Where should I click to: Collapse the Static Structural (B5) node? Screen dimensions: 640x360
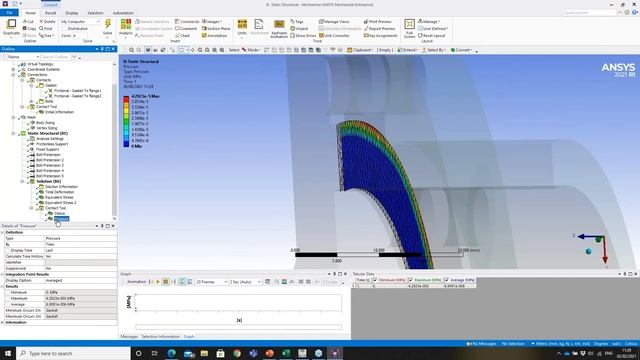click(13, 133)
